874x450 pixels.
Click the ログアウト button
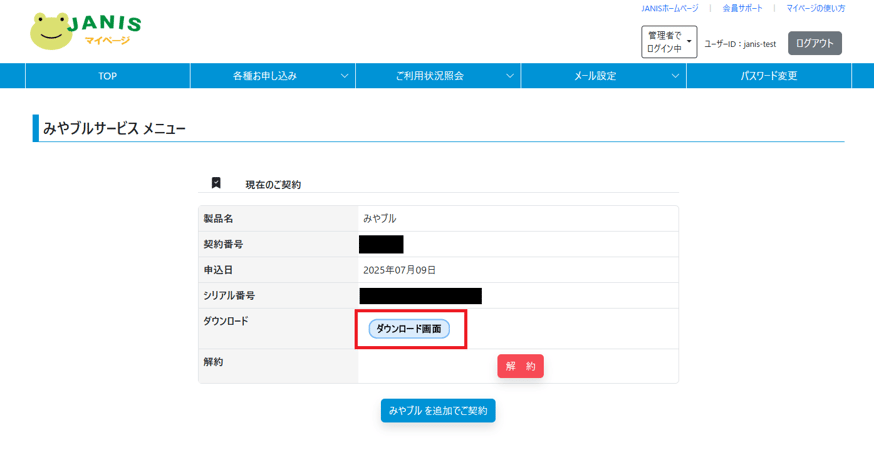click(x=814, y=43)
